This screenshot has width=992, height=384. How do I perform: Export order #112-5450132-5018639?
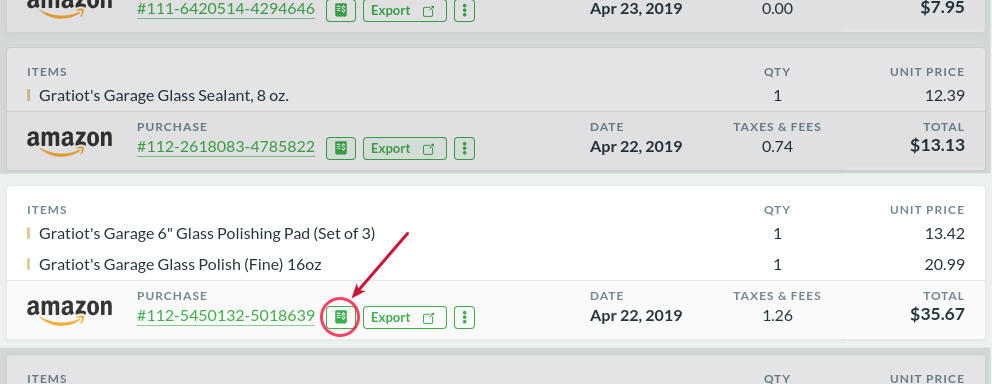click(405, 318)
